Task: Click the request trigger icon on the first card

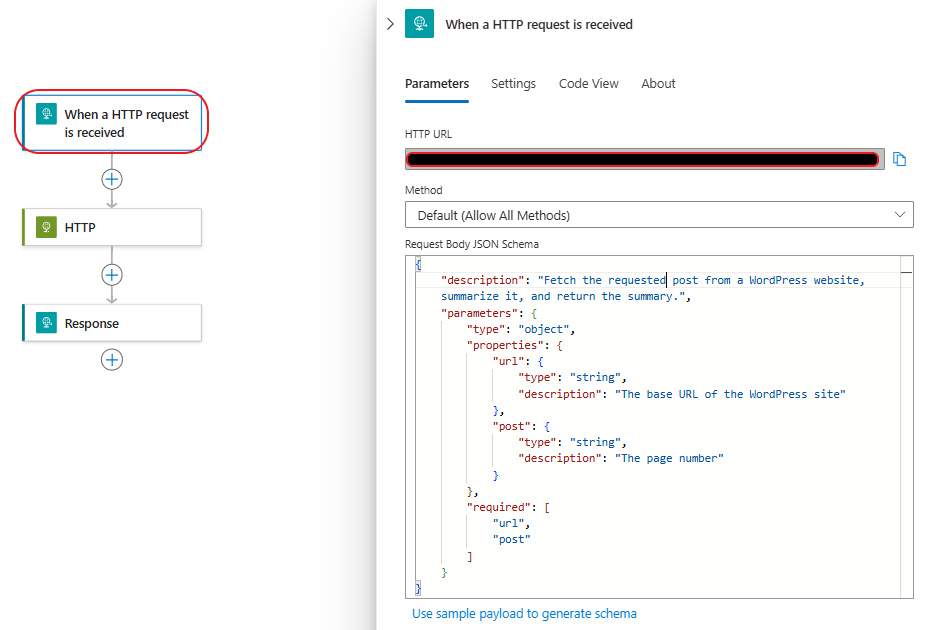Action: [46, 114]
